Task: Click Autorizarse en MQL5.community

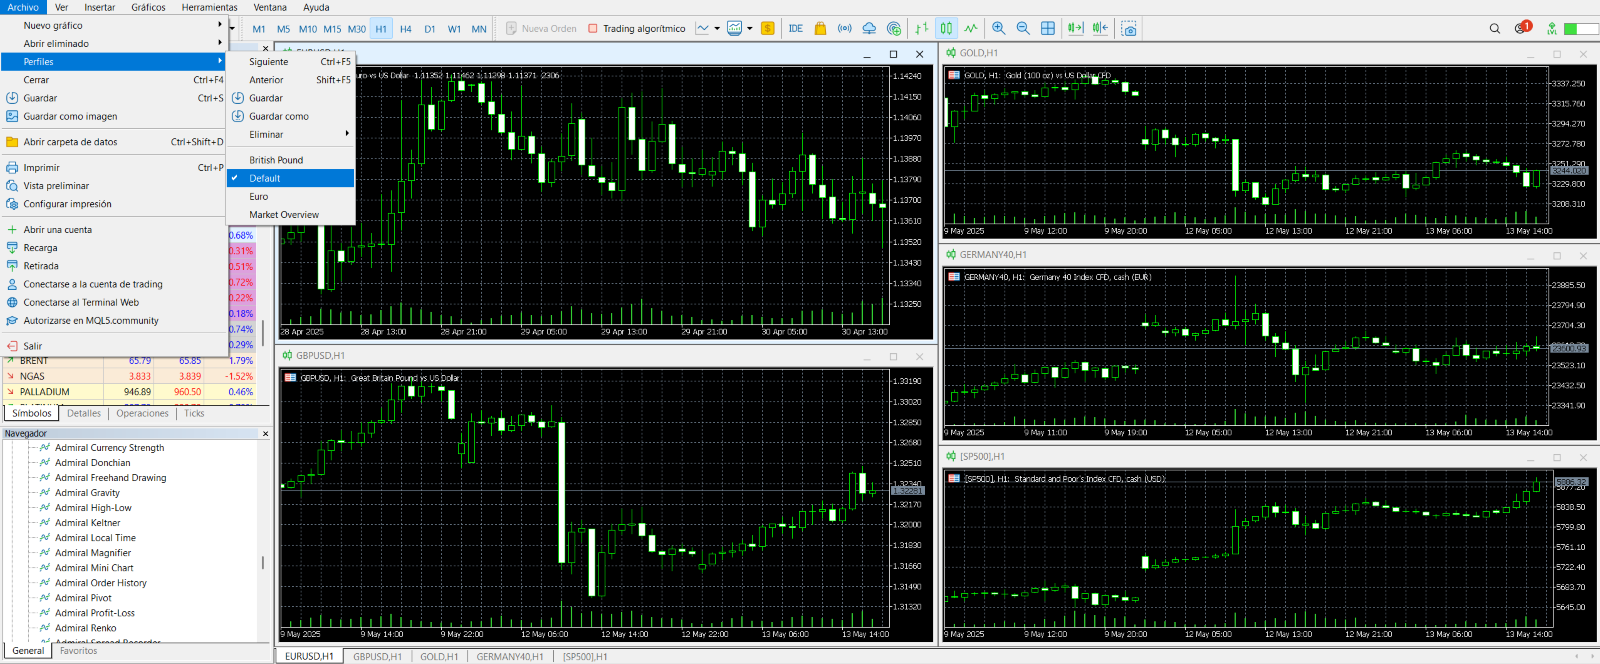Action: click(113, 321)
